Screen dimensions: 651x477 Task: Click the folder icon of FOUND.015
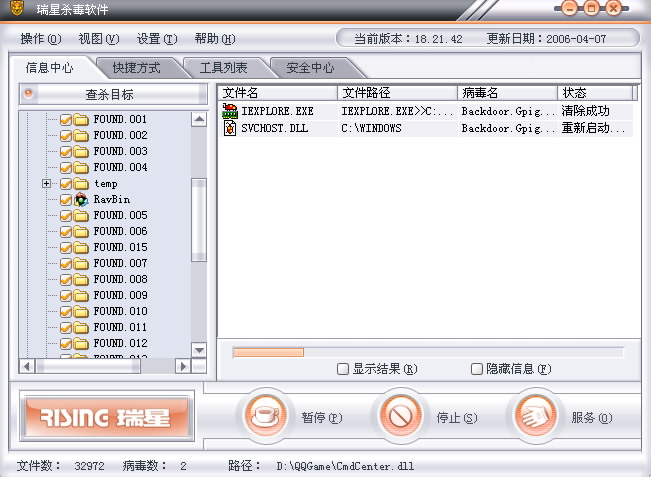point(81,248)
